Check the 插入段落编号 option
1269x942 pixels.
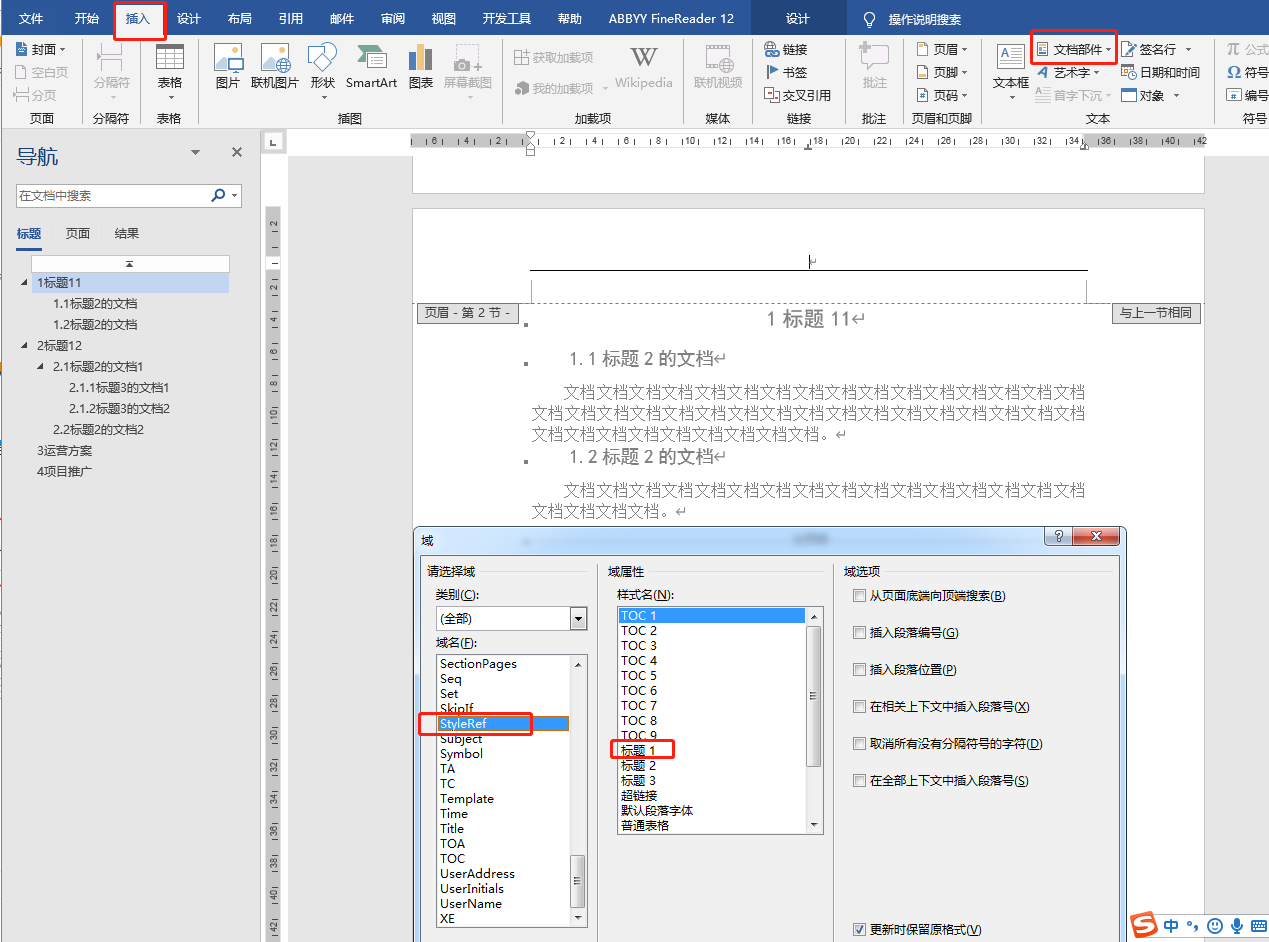tap(859, 633)
